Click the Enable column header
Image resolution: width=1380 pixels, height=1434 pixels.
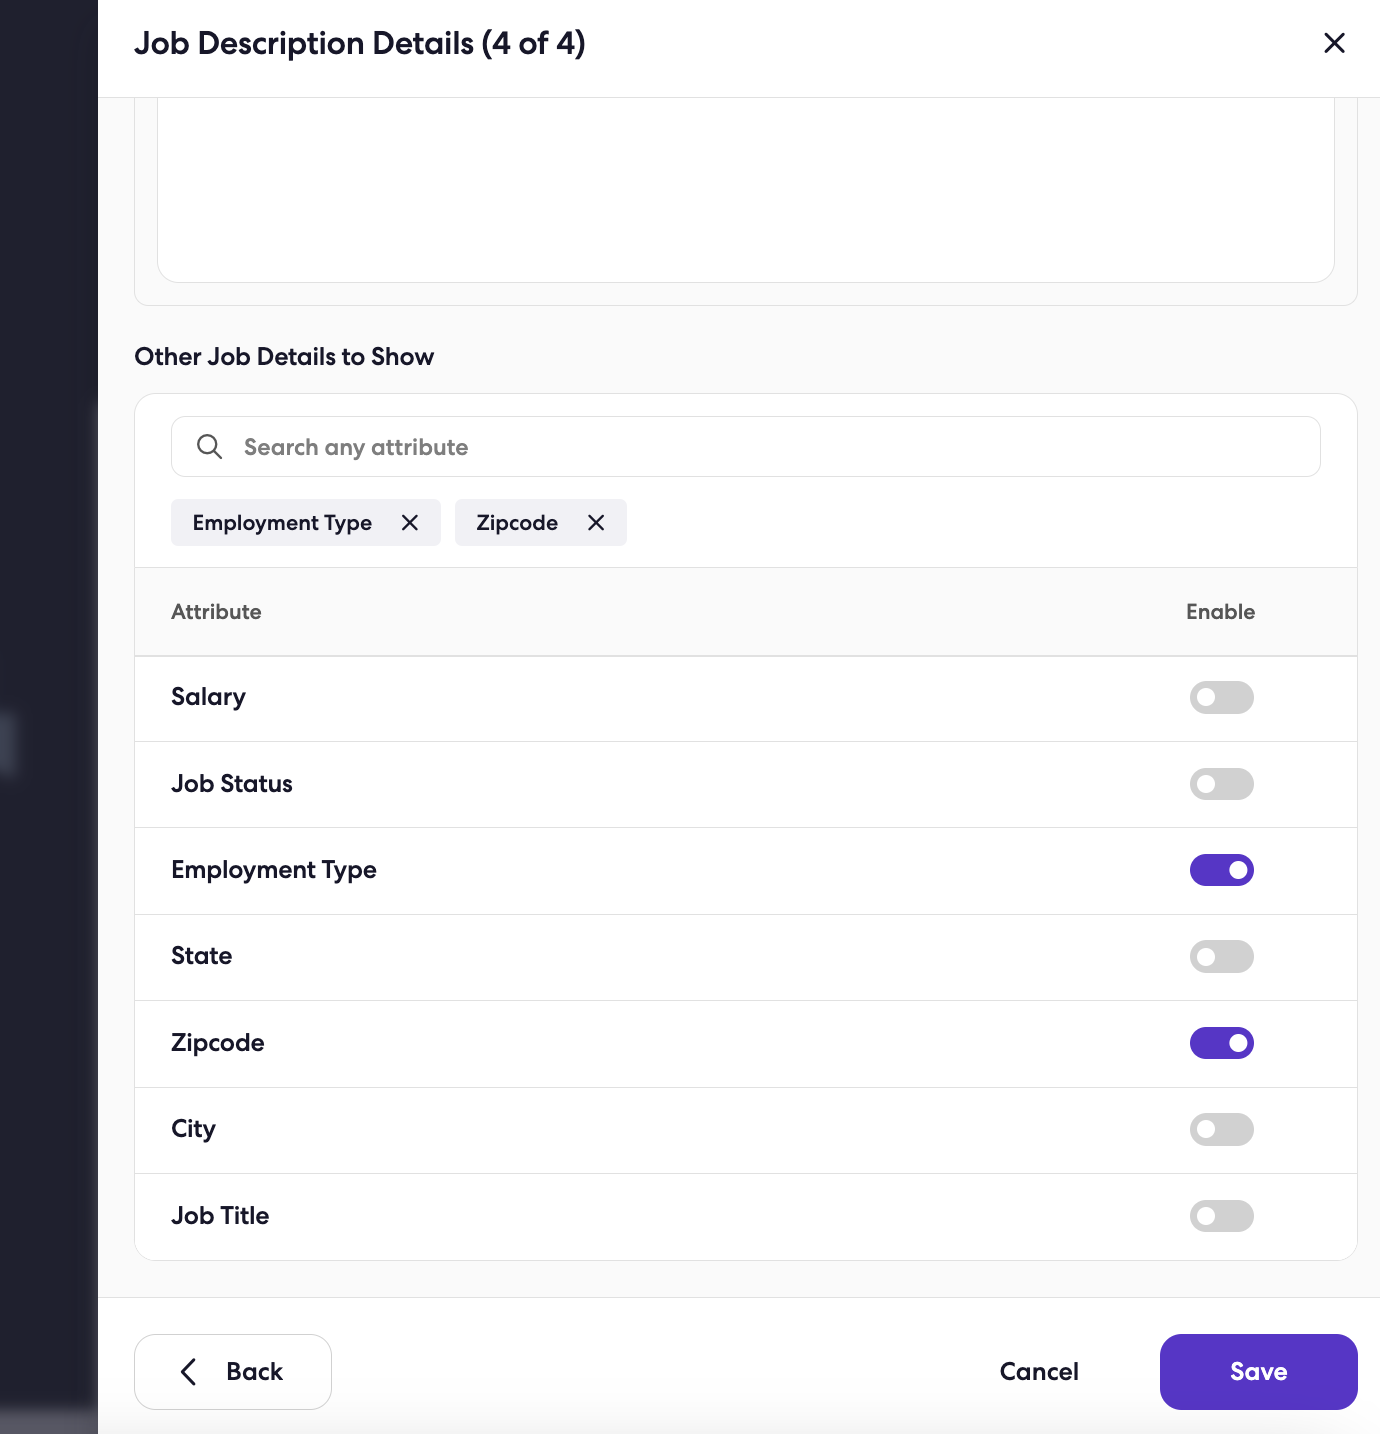(1220, 612)
